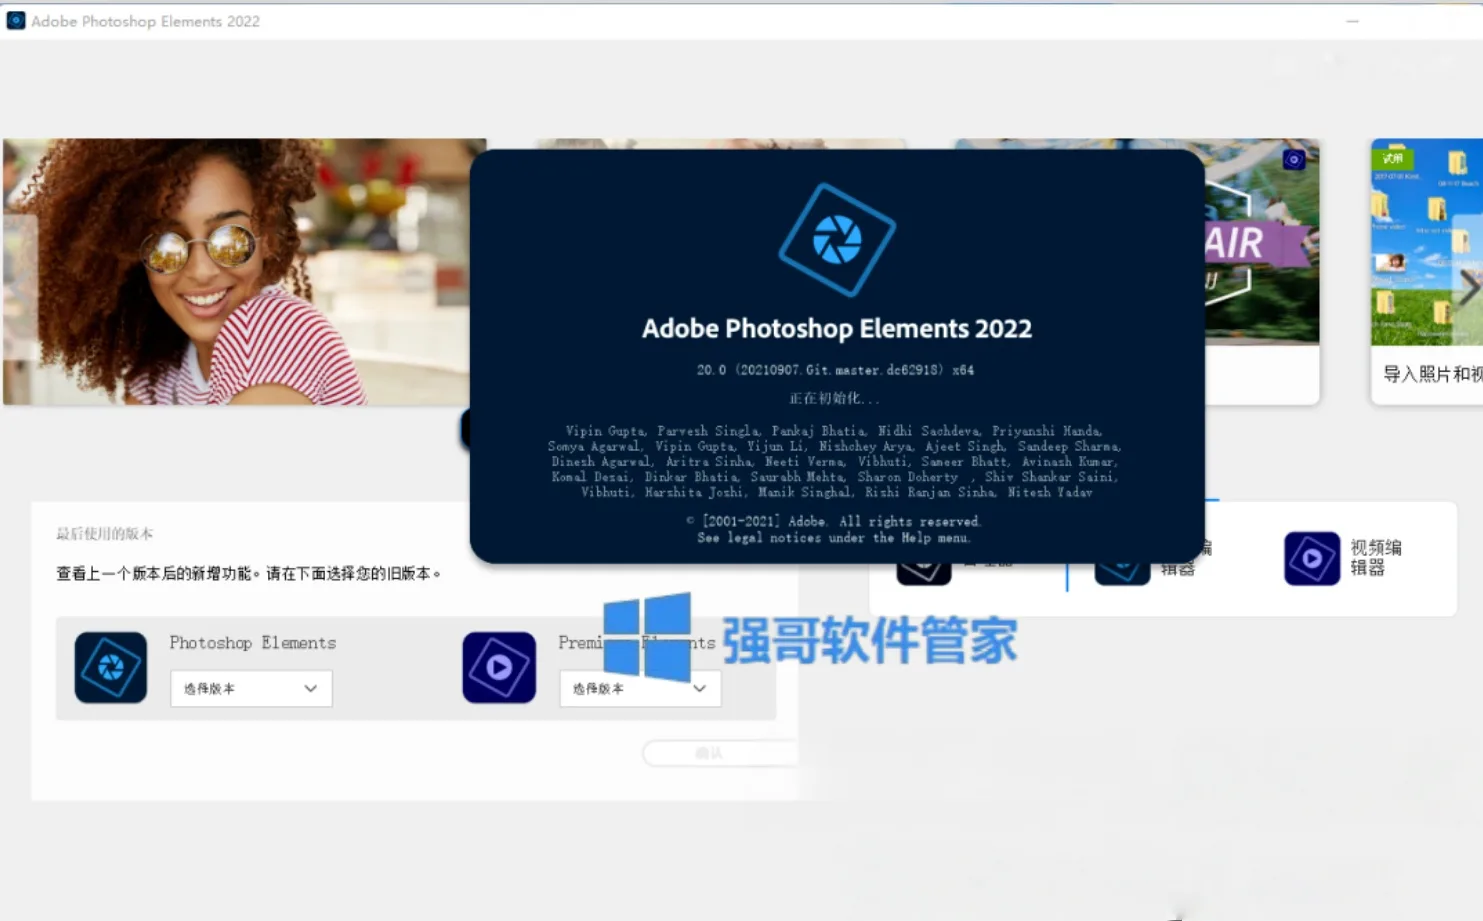The height and width of the screenshot is (921, 1483).
Task: Click the 查看上一个版本后的新增功能 description text
Action: click(248, 574)
